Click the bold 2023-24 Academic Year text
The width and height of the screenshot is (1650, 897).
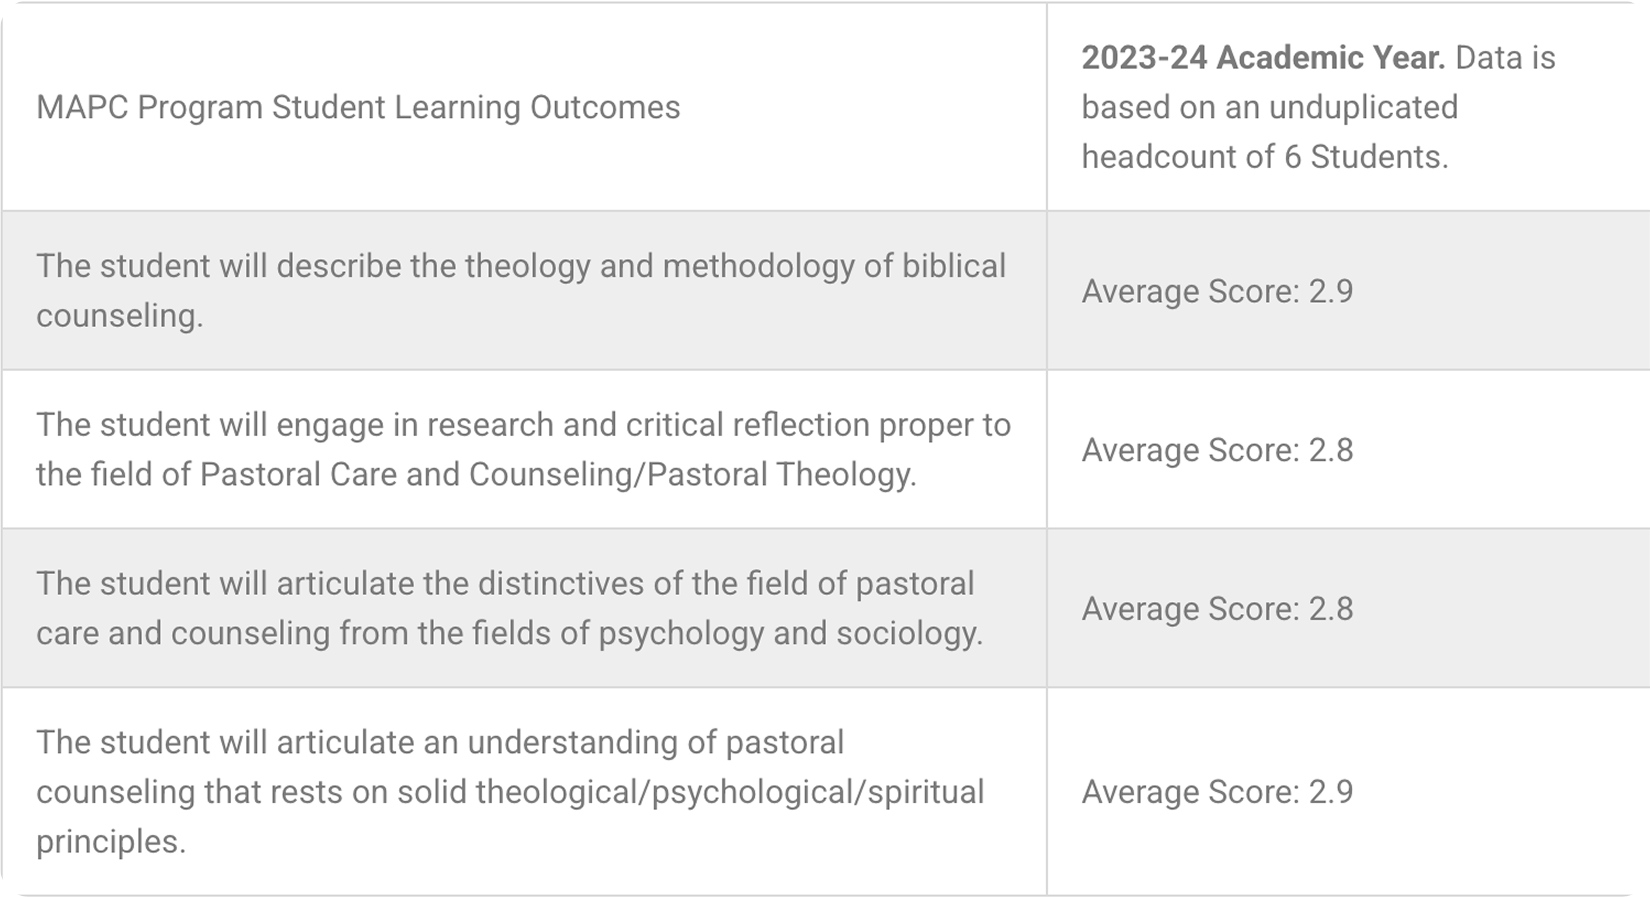[x=1262, y=58]
